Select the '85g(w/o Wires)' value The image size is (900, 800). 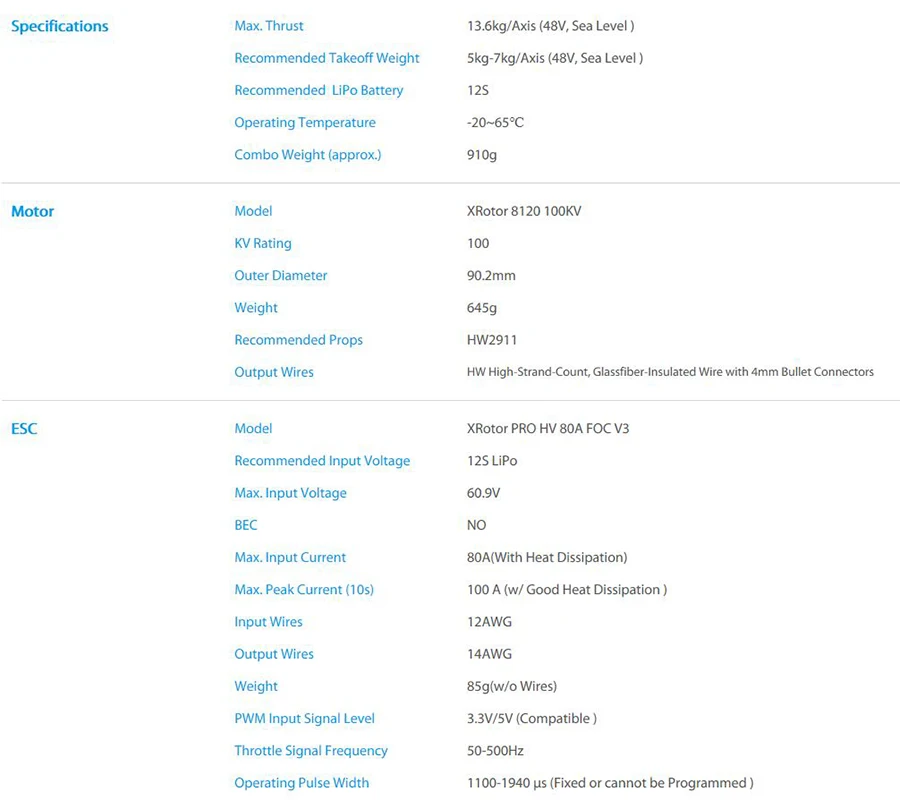[x=511, y=686]
